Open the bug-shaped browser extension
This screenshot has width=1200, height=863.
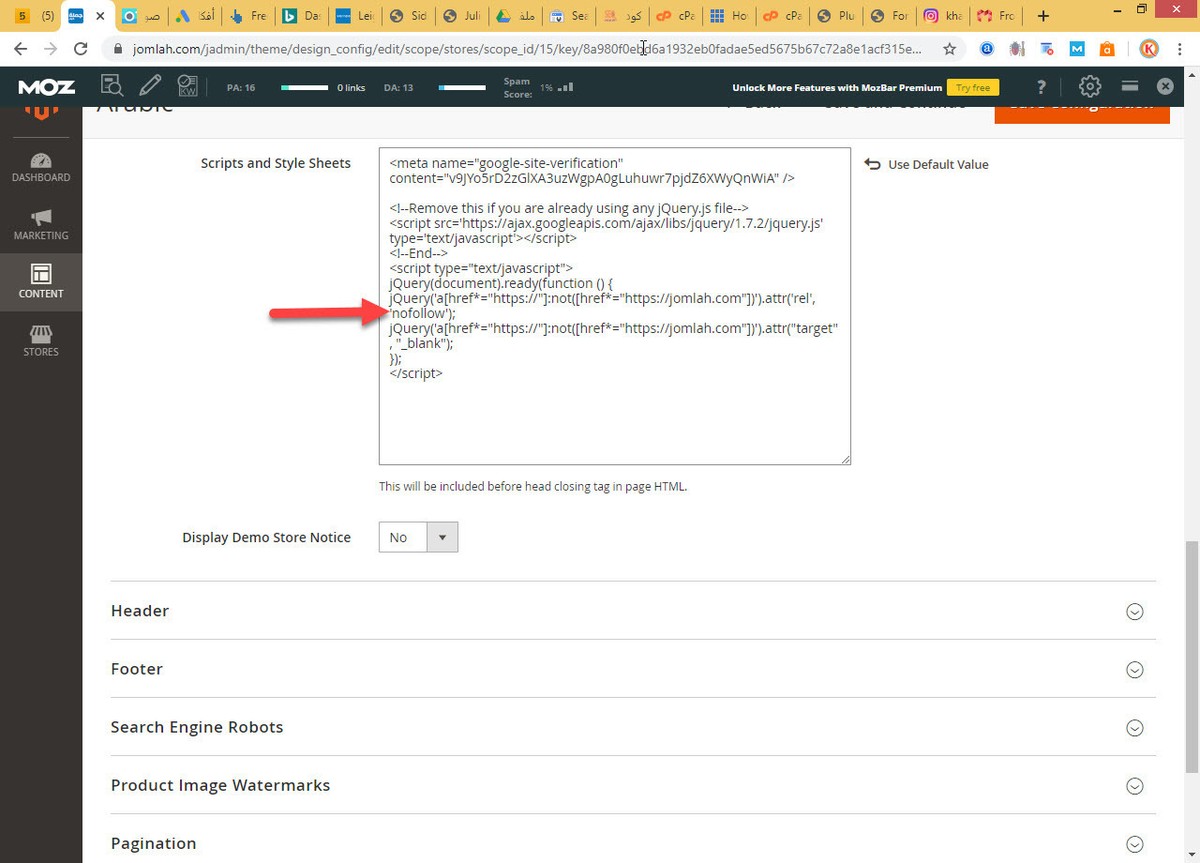pyautogui.click(x=1017, y=48)
